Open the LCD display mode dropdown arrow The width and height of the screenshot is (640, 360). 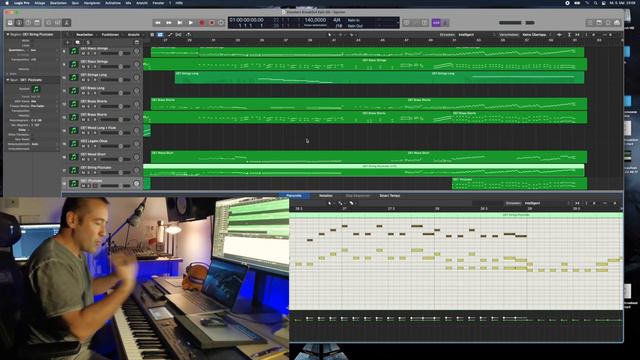398,23
